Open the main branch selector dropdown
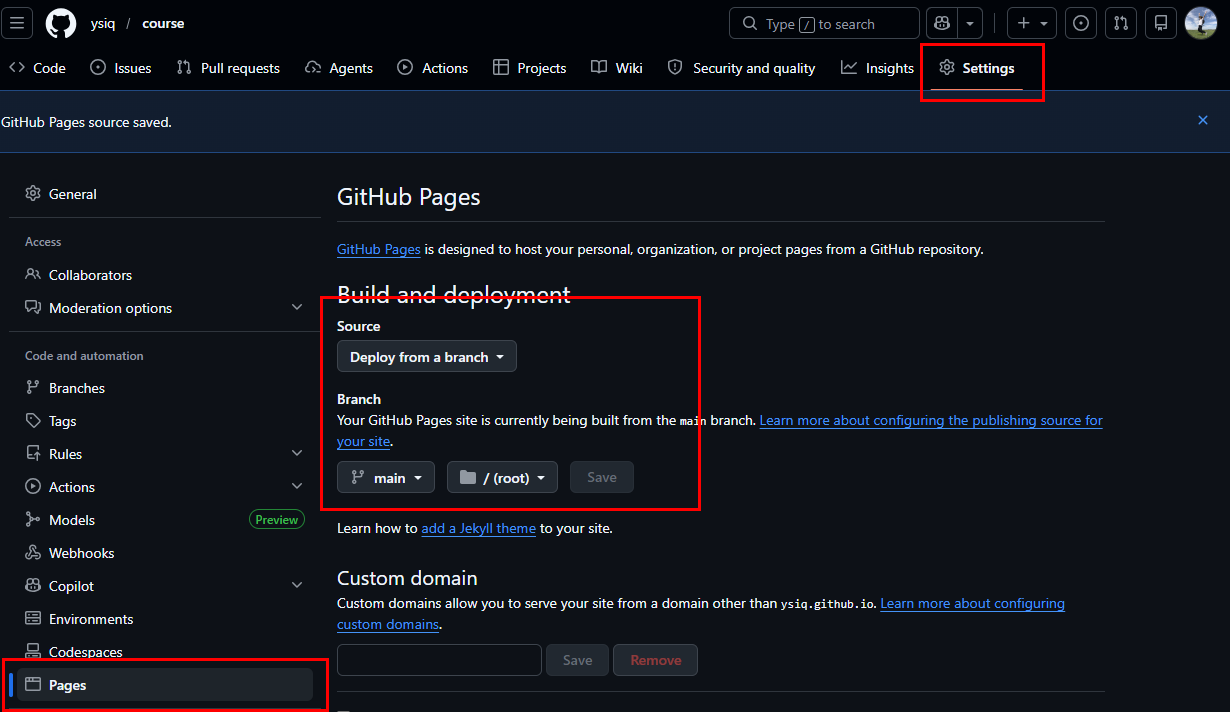The image size is (1230, 712). [386, 478]
